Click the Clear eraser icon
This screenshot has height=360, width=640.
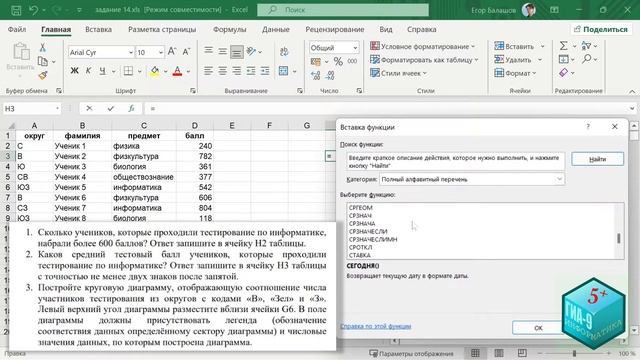(x=564, y=73)
